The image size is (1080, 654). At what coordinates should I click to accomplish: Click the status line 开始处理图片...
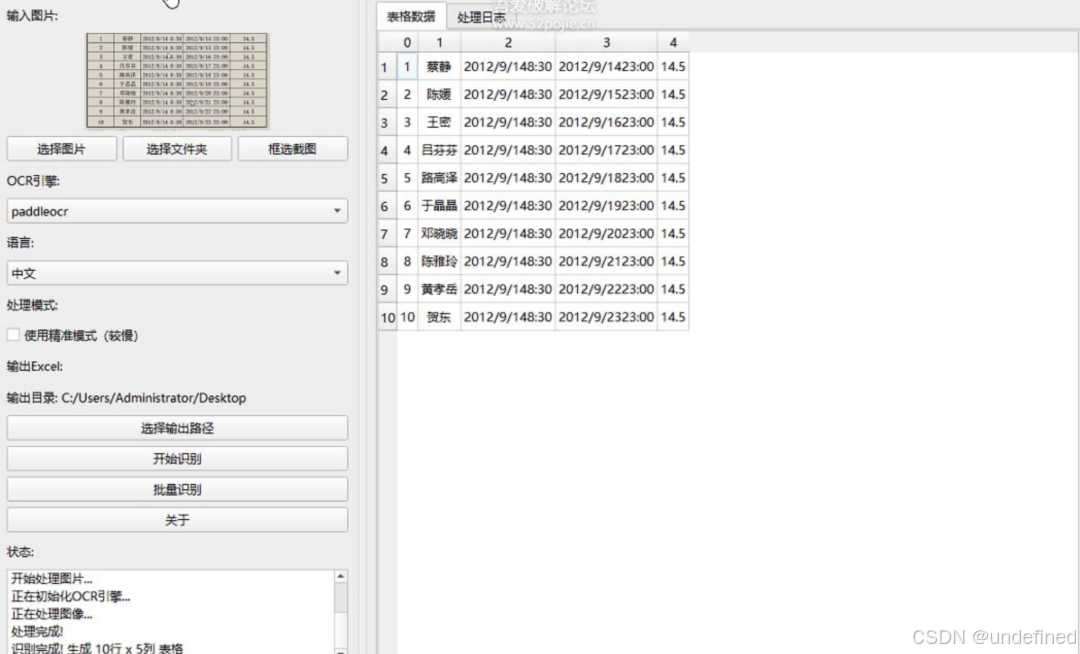click(x=52, y=578)
